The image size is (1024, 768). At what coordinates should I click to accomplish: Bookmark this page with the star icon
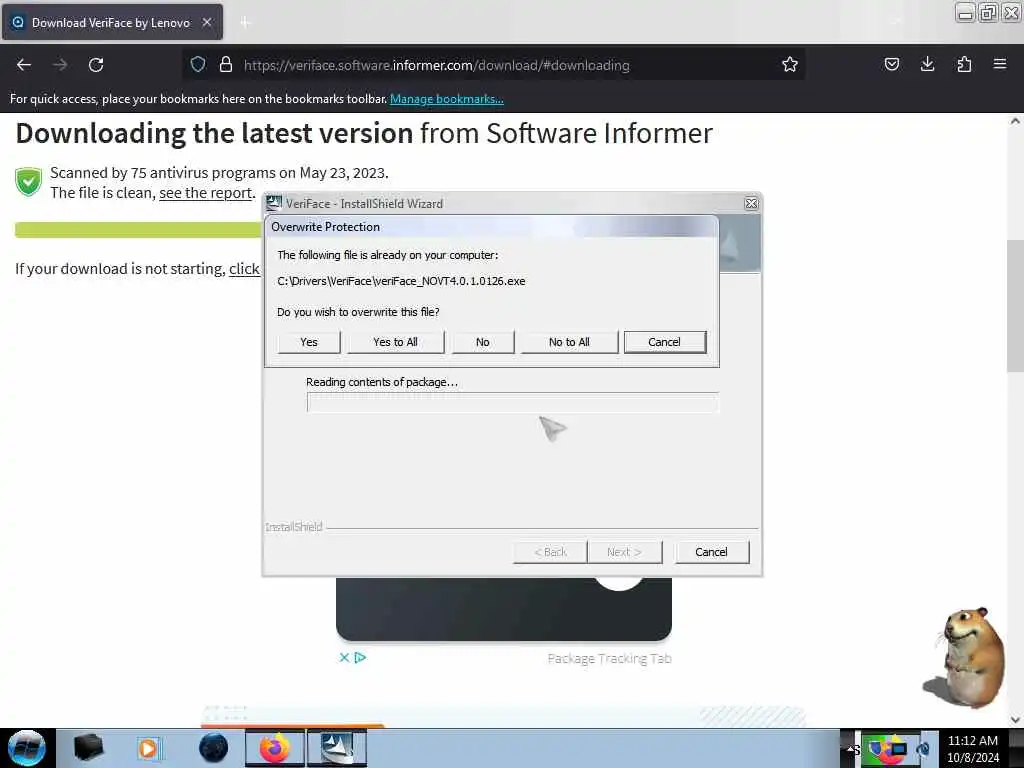[x=790, y=64]
